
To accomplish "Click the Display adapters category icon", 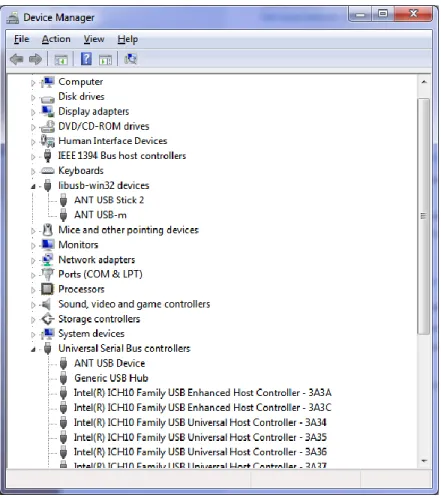I will coord(48,112).
